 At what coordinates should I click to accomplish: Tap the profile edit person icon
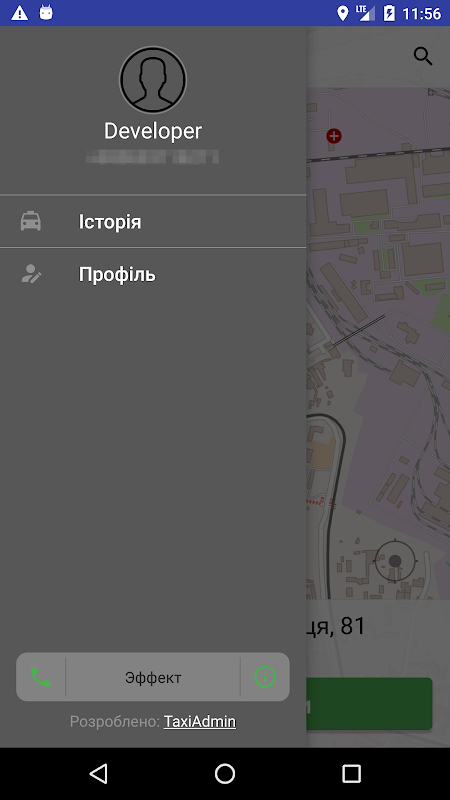31,274
